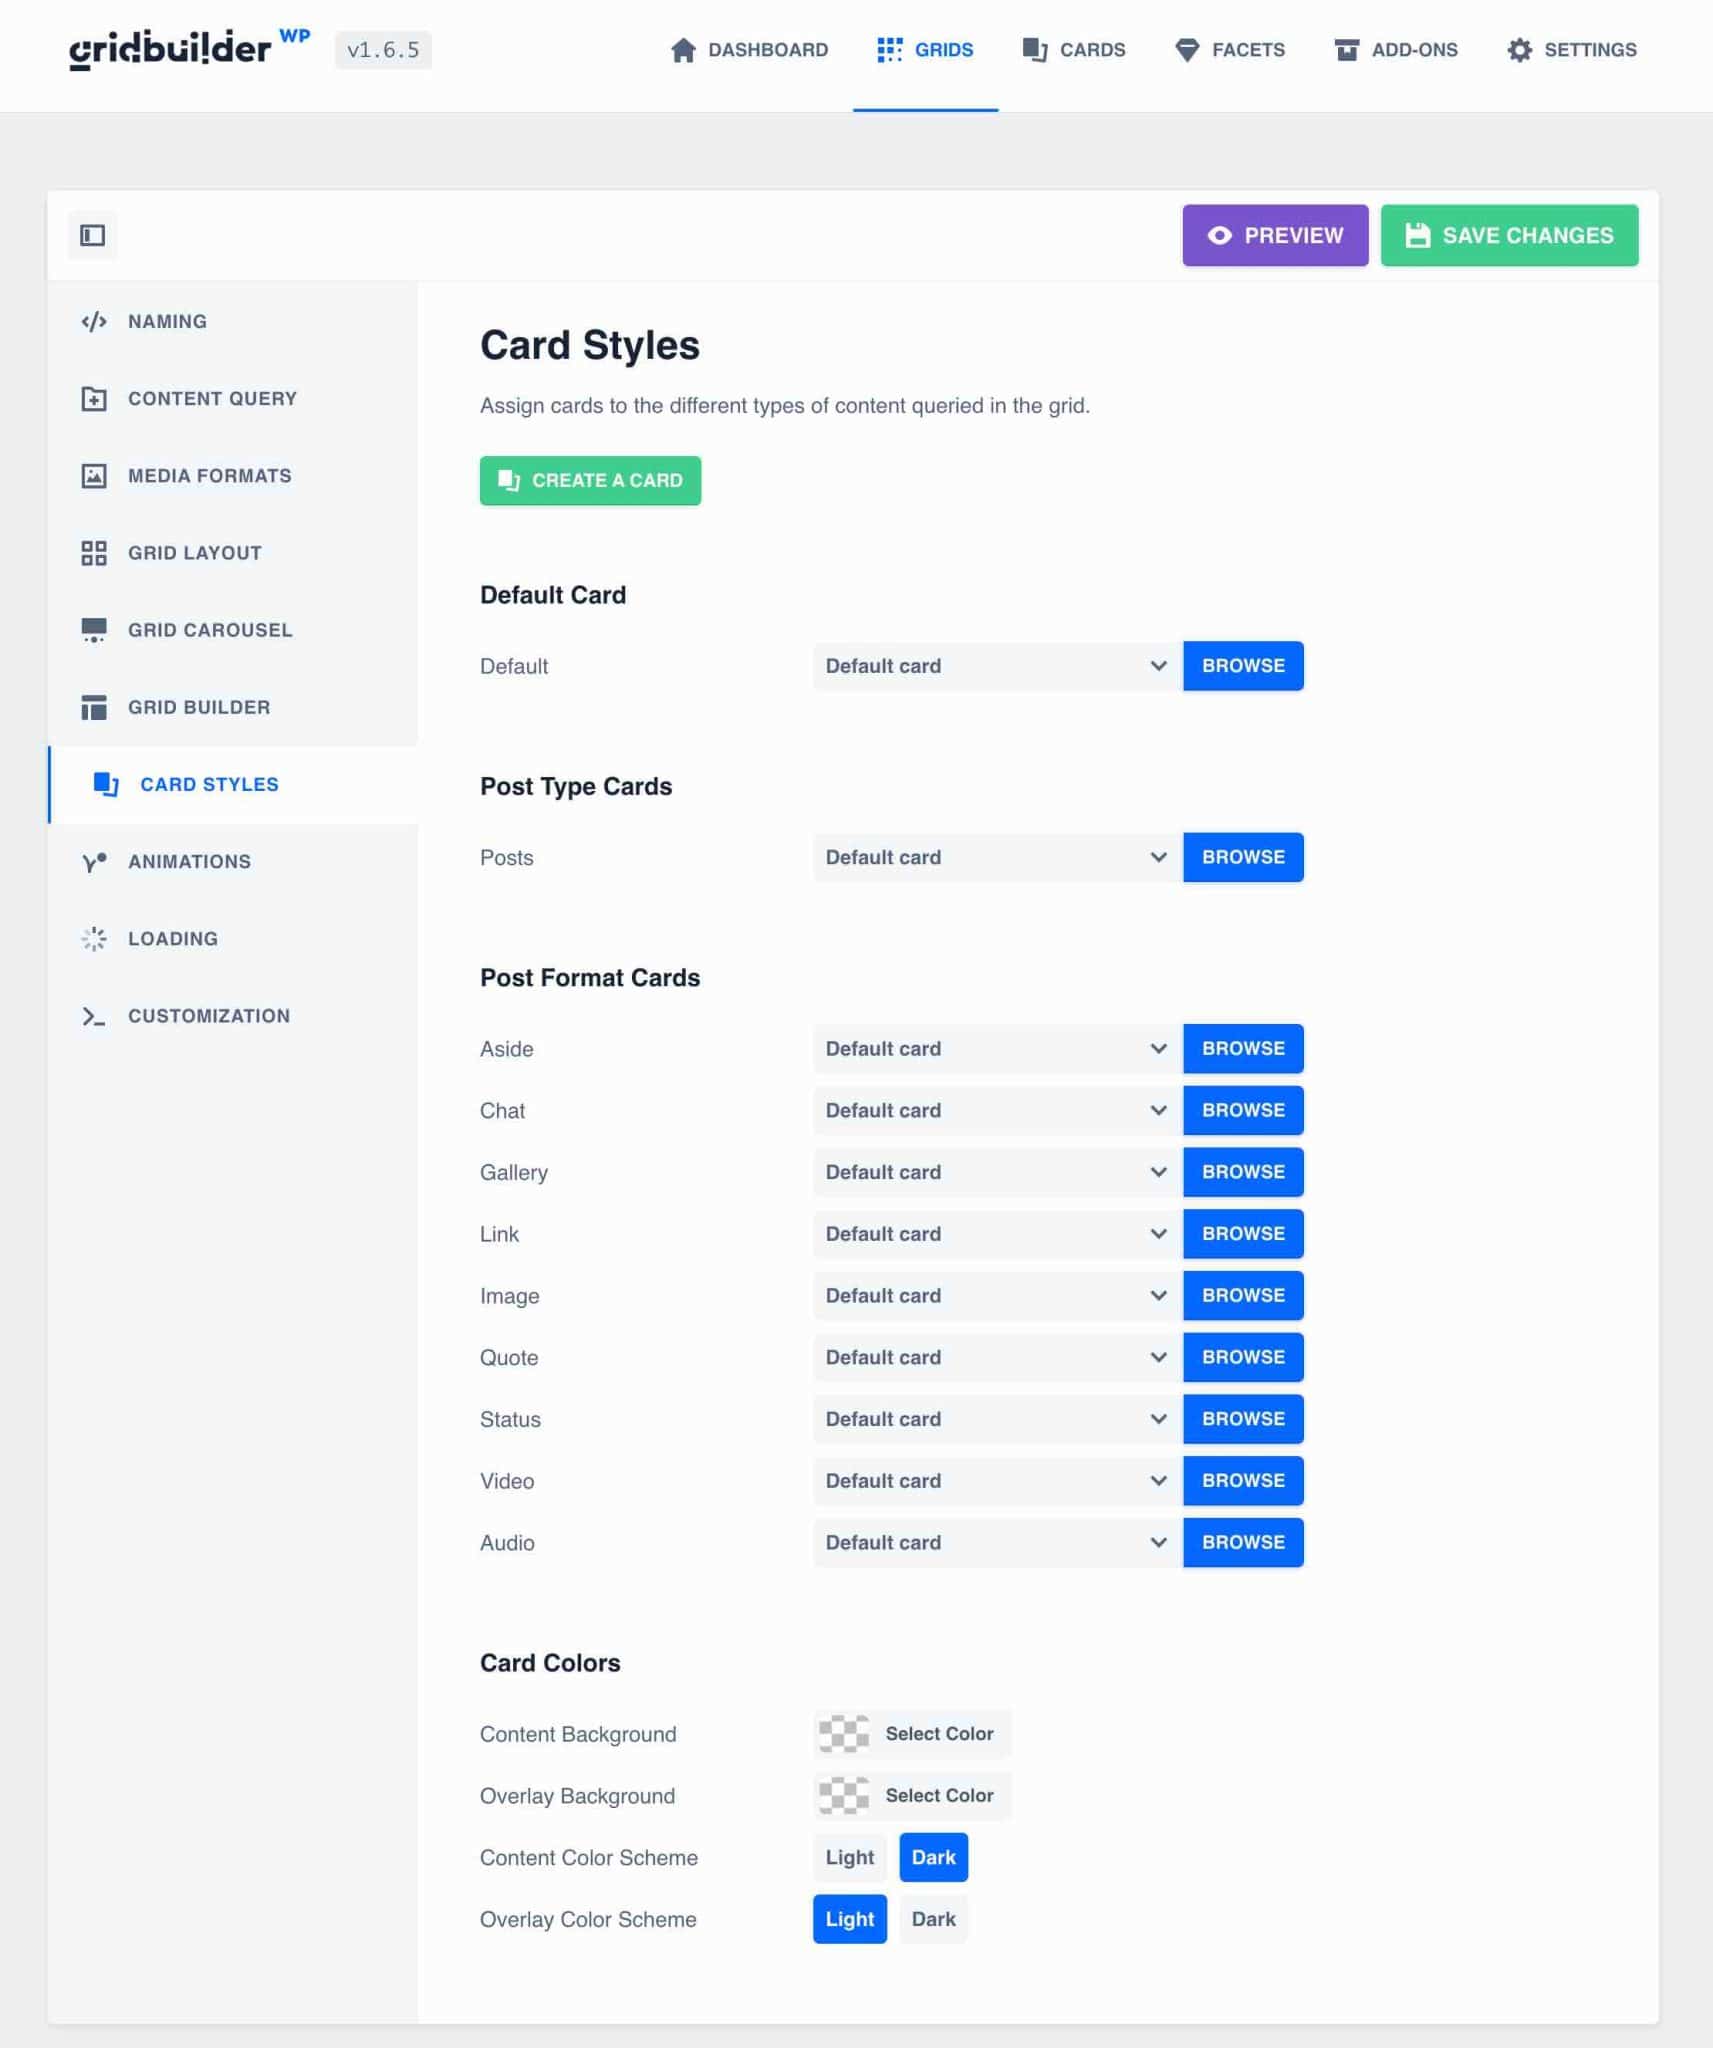Screen dimensions: 1713x2048
Task: Switch Overlay Color Scheme to Dark
Action: [x=933, y=1920]
